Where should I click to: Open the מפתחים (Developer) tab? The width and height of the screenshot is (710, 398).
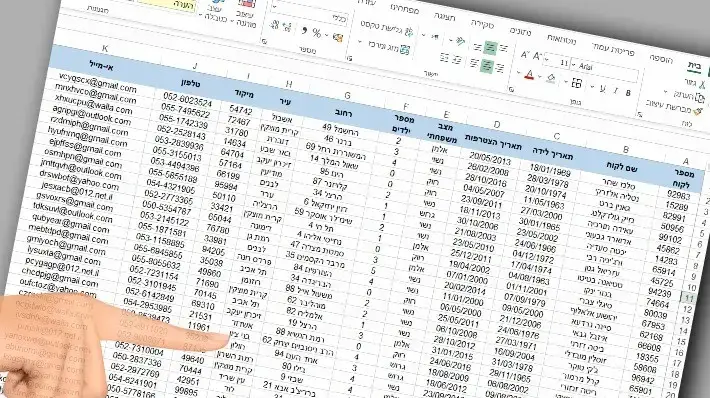[404, 8]
